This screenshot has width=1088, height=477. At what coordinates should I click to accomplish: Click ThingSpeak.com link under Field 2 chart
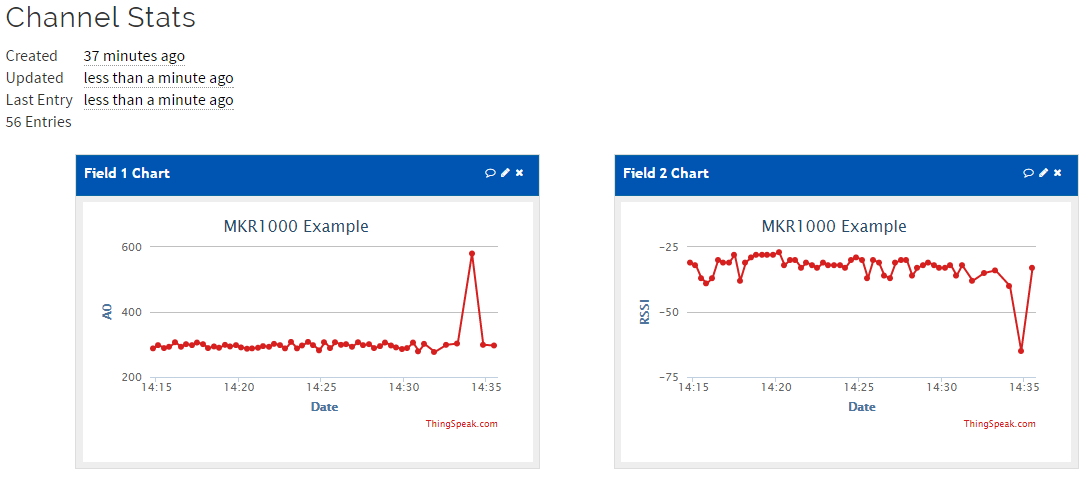point(999,424)
